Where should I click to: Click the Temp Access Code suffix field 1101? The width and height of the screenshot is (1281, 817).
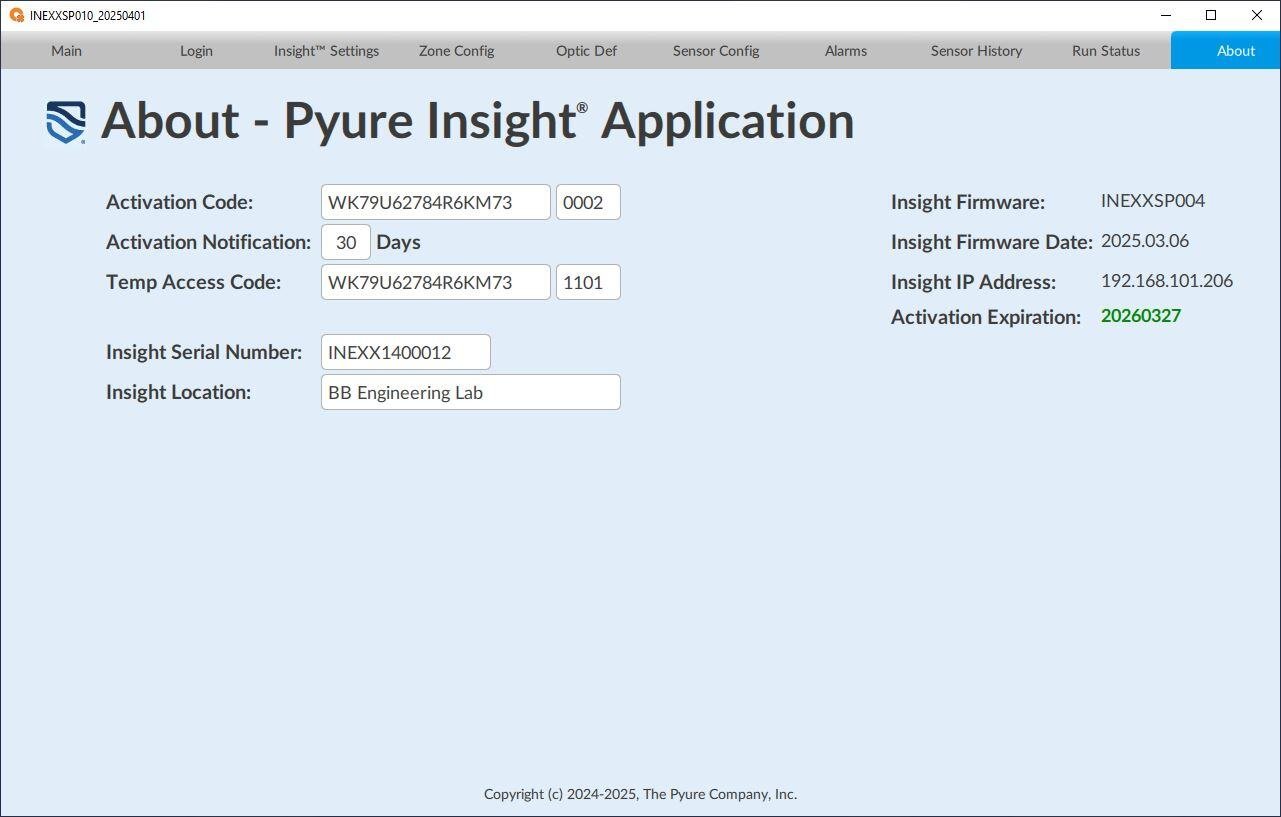[x=588, y=282]
